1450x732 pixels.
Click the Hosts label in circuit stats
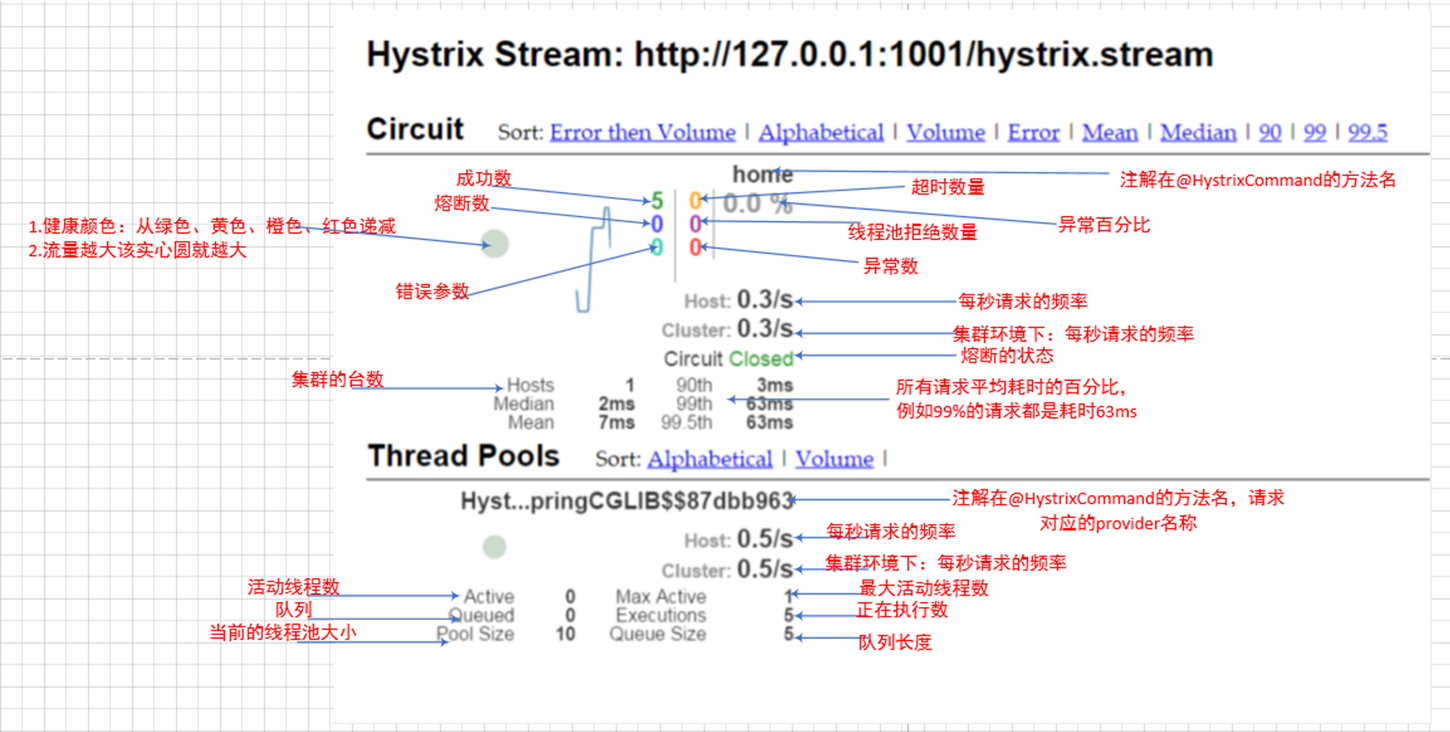coord(530,386)
